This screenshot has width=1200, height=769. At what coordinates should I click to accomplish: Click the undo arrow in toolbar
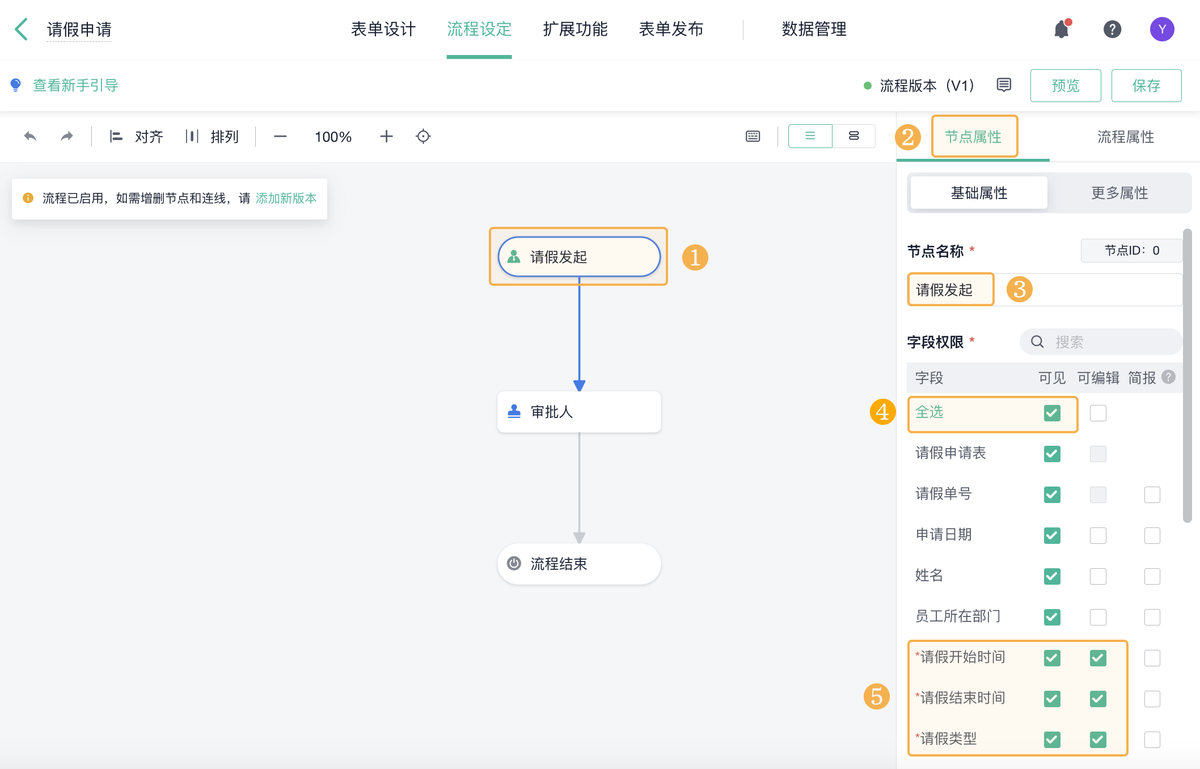click(x=30, y=136)
